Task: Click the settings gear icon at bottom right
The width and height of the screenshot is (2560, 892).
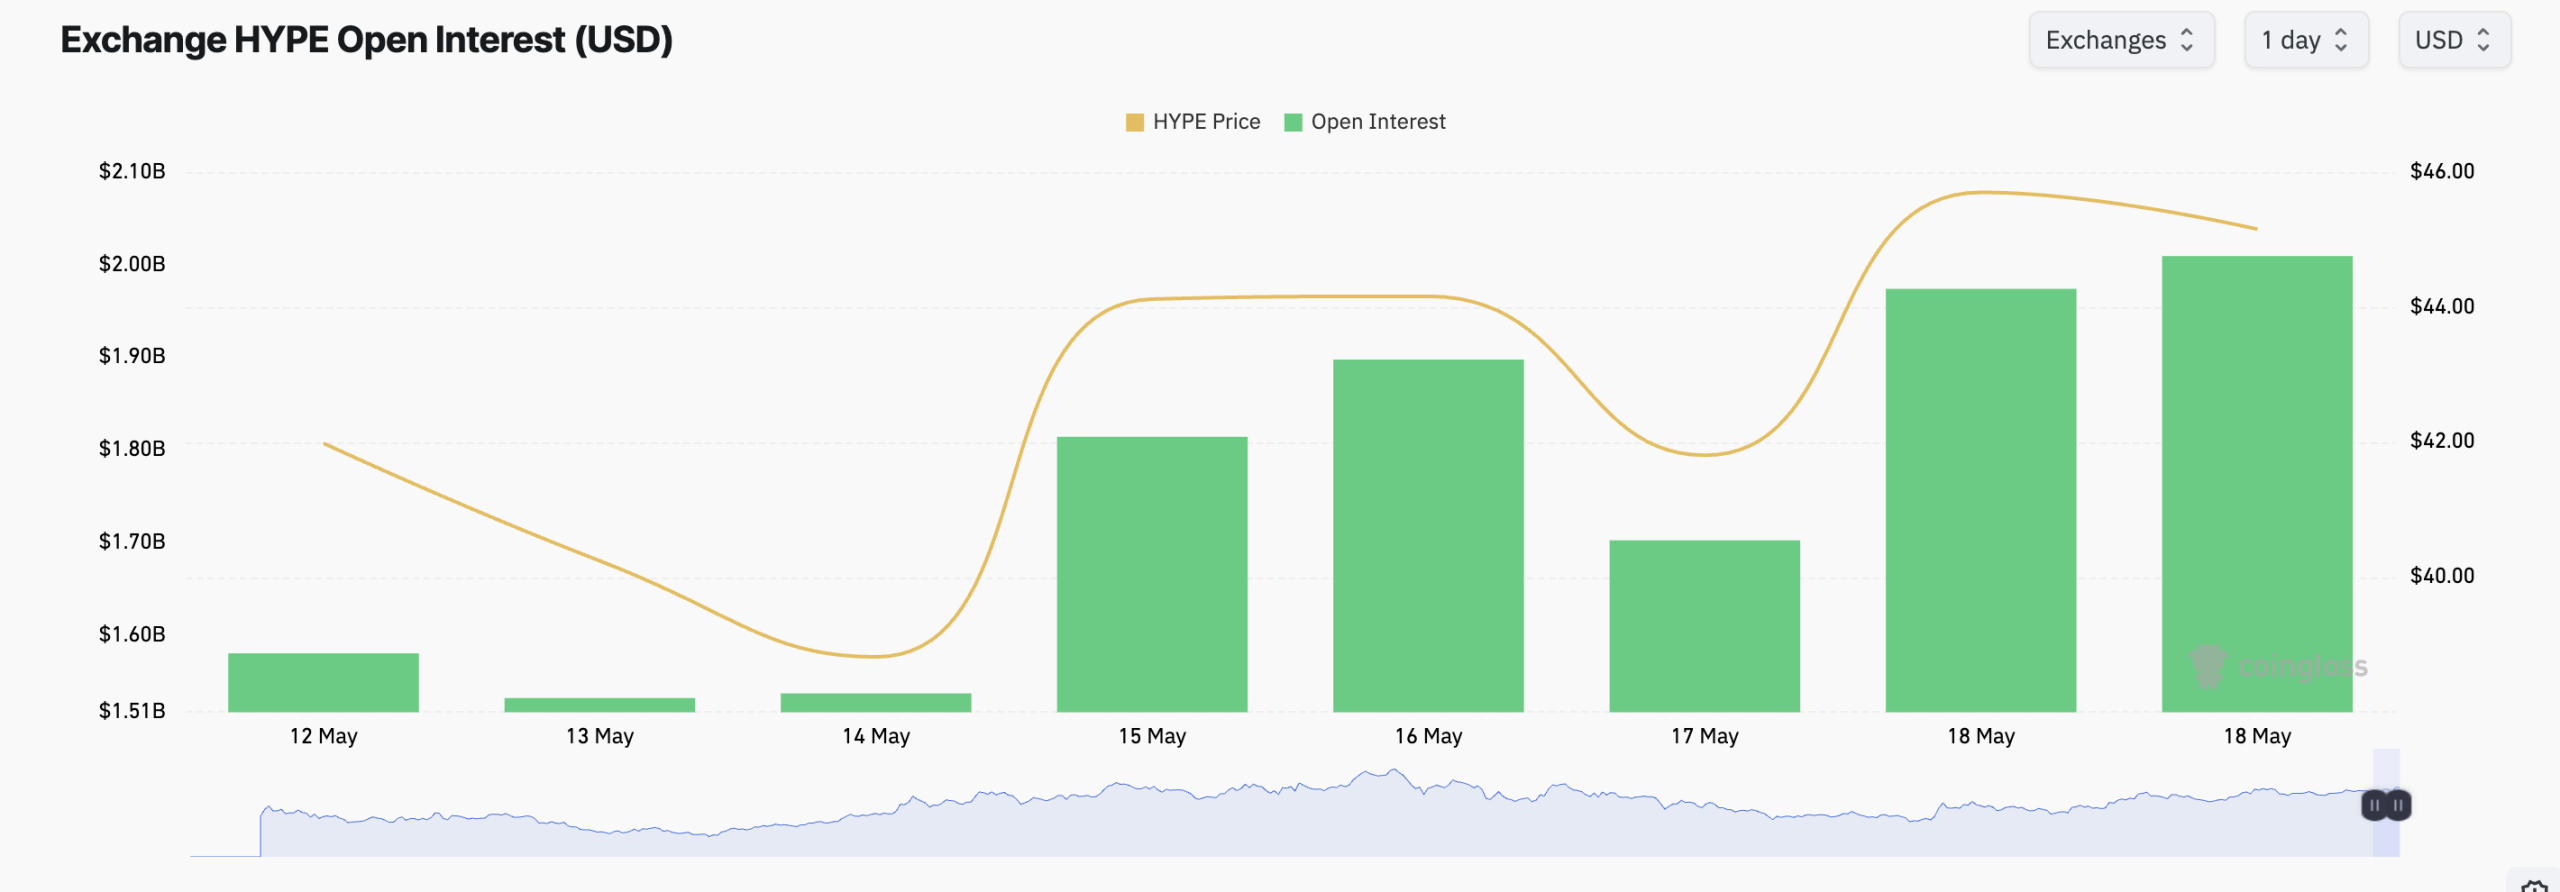Action: pos(2534,885)
